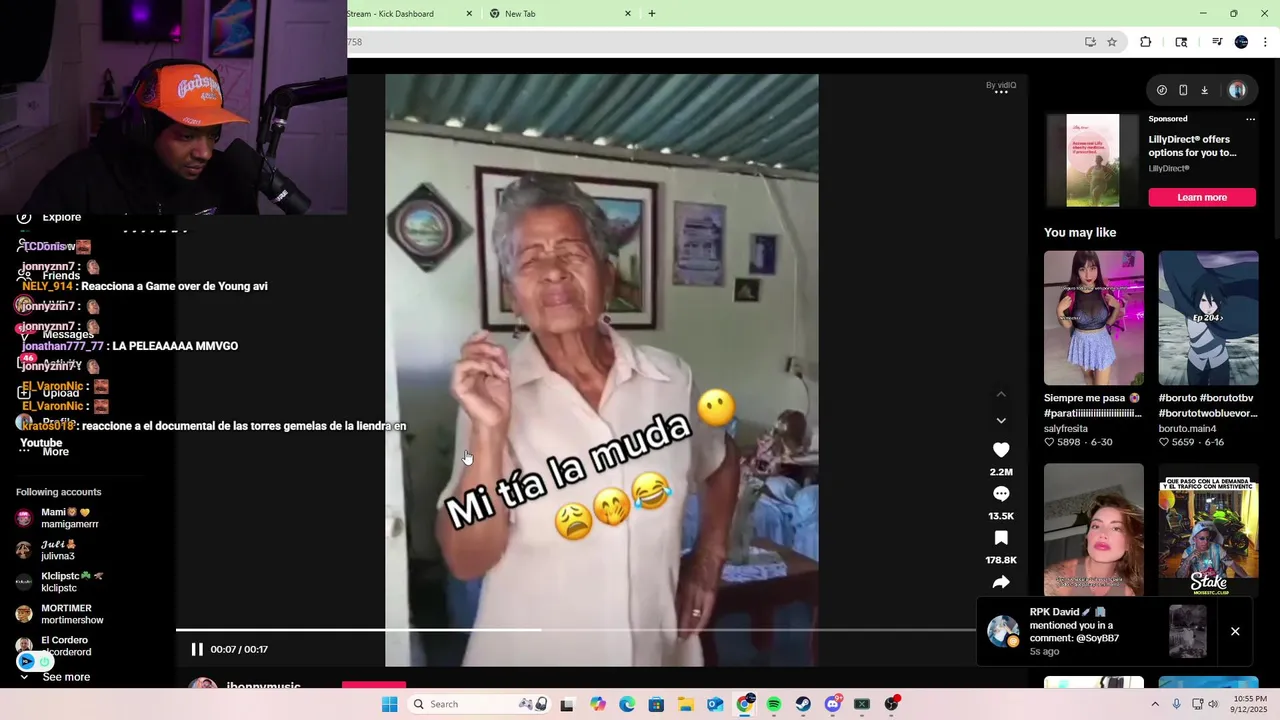Open boruto.main4 account link

(x=1187, y=428)
